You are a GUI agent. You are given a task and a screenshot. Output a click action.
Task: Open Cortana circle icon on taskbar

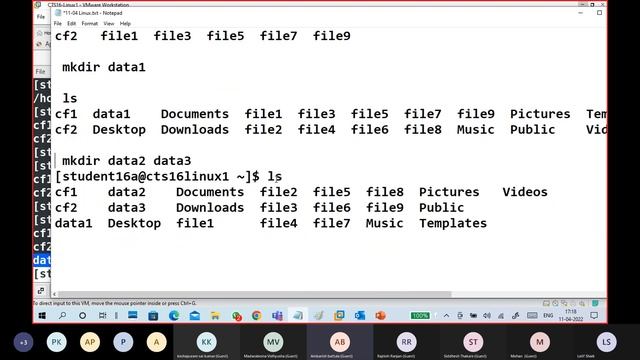coord(82,316)
